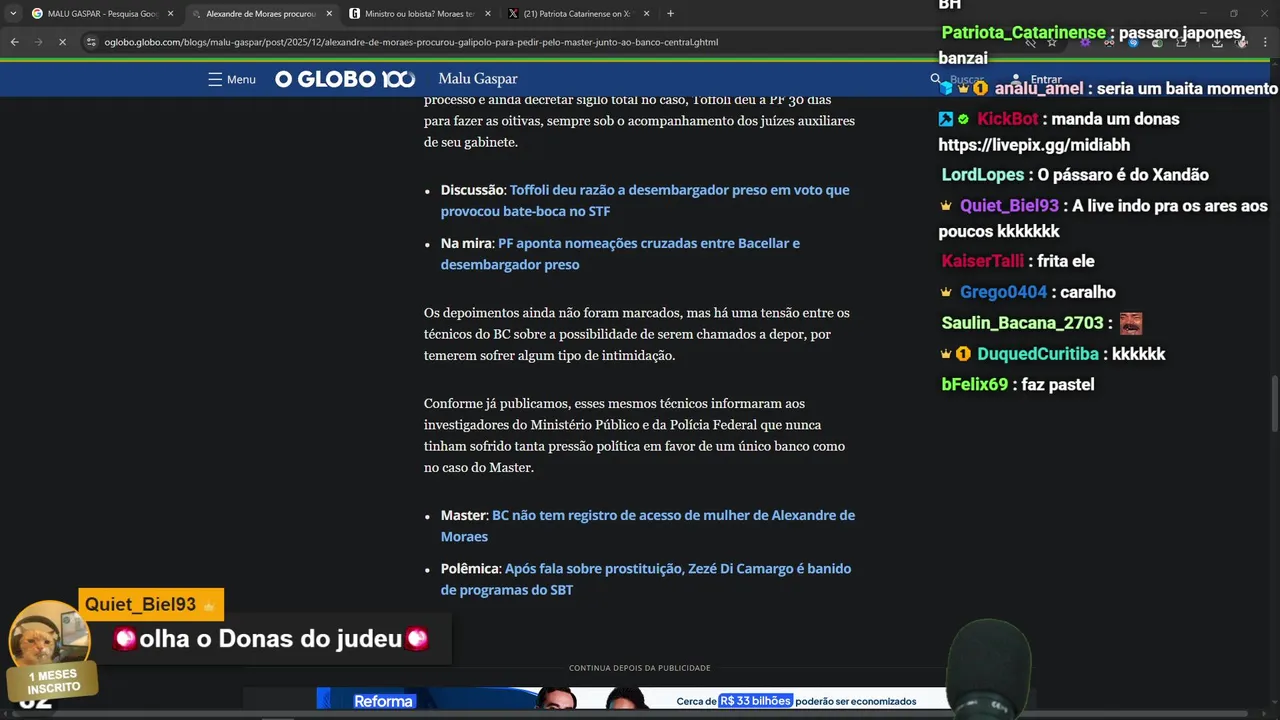Open link PF aponta nomeações cruzadas

(x=620, y=254)
